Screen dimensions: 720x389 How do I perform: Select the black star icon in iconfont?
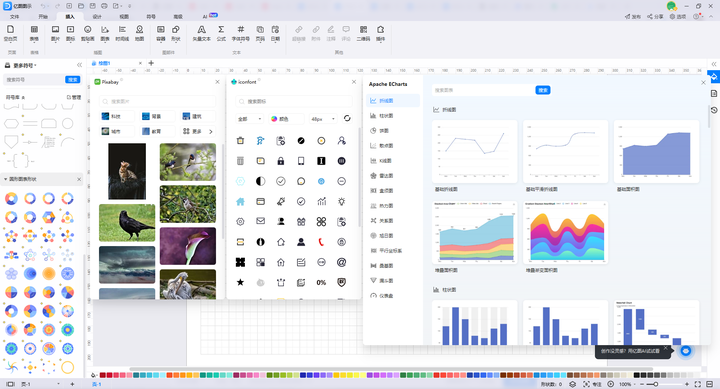tap(240, 282)
